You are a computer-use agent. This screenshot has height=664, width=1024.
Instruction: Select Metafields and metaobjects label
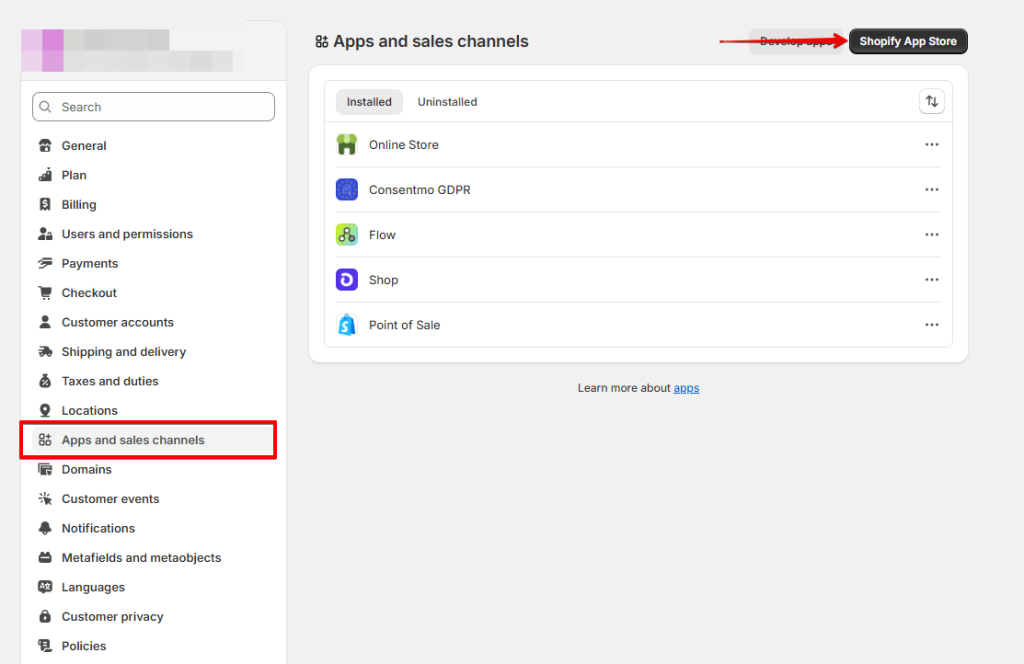(x=142, y=557)
